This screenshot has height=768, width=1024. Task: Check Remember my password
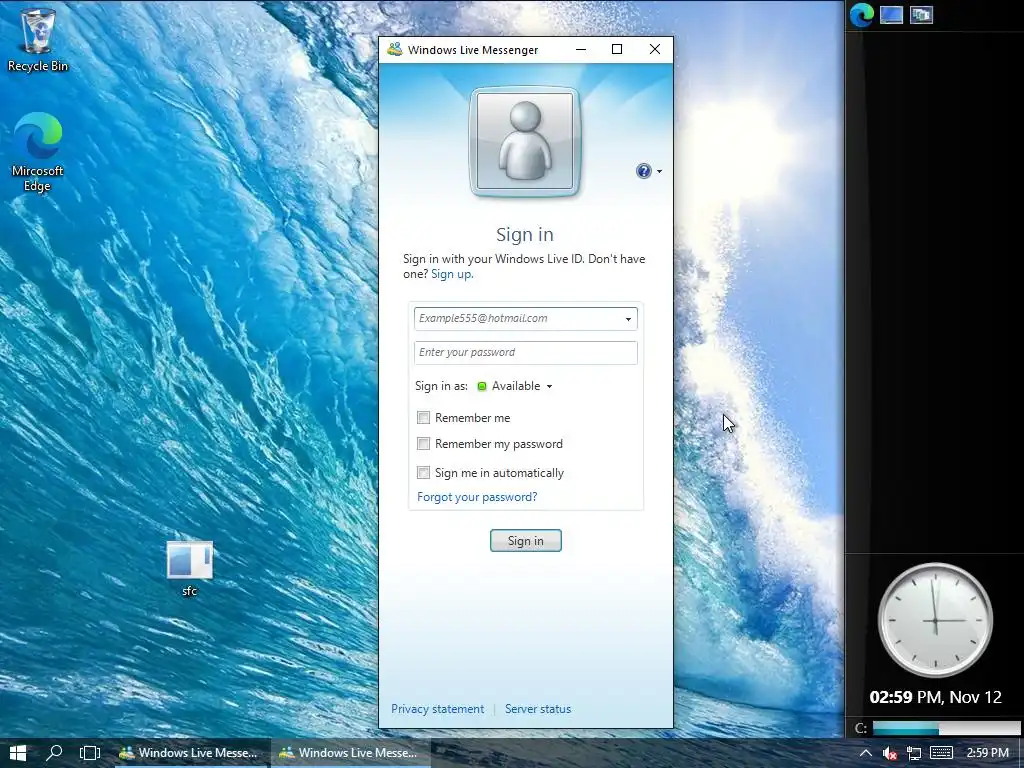point(423,443)
